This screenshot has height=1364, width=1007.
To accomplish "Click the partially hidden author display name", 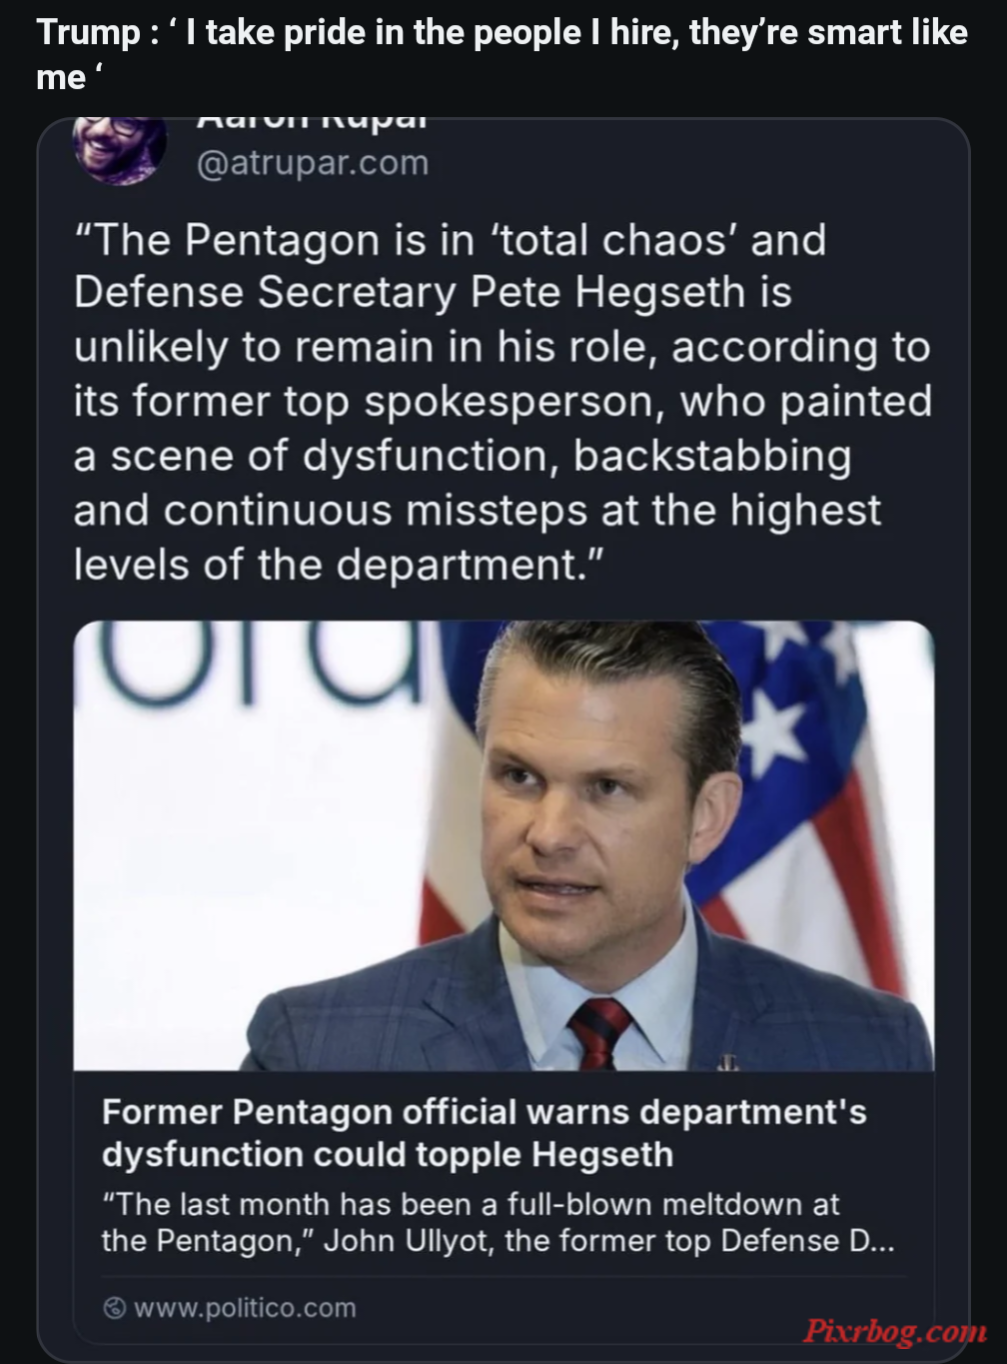I will tap(312, 124).
